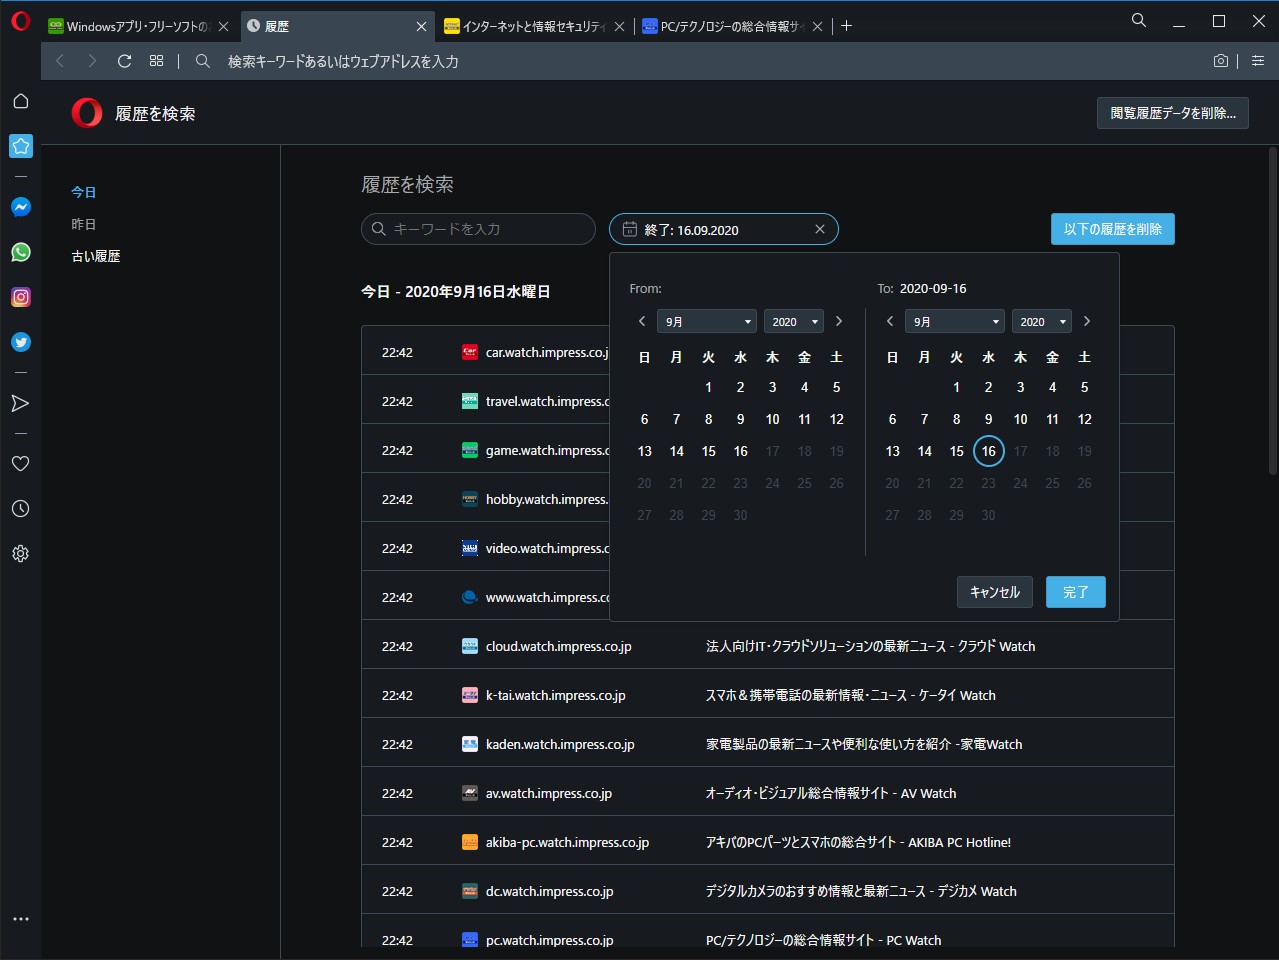Click the 閲覧履歴データを削除 button
Screen dimensions: 1279x960
(x=1172, y=113)
